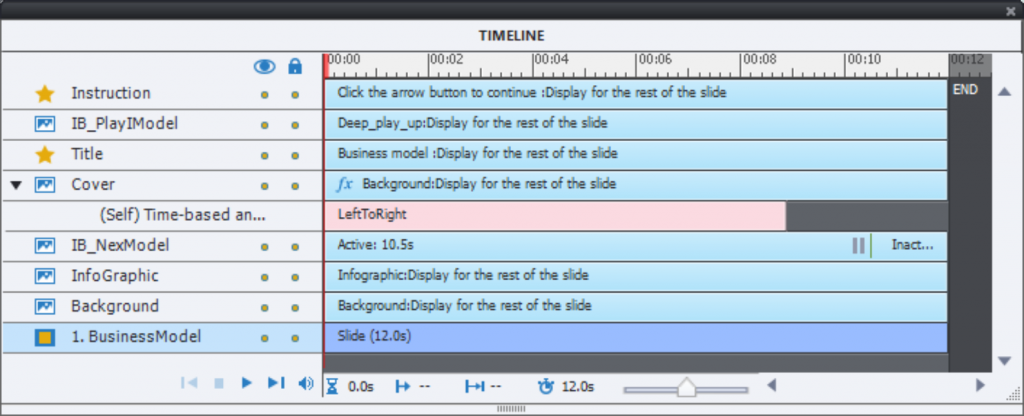Click the timeline zoom slider handle

pyautogui.click(x=686, y=387)
